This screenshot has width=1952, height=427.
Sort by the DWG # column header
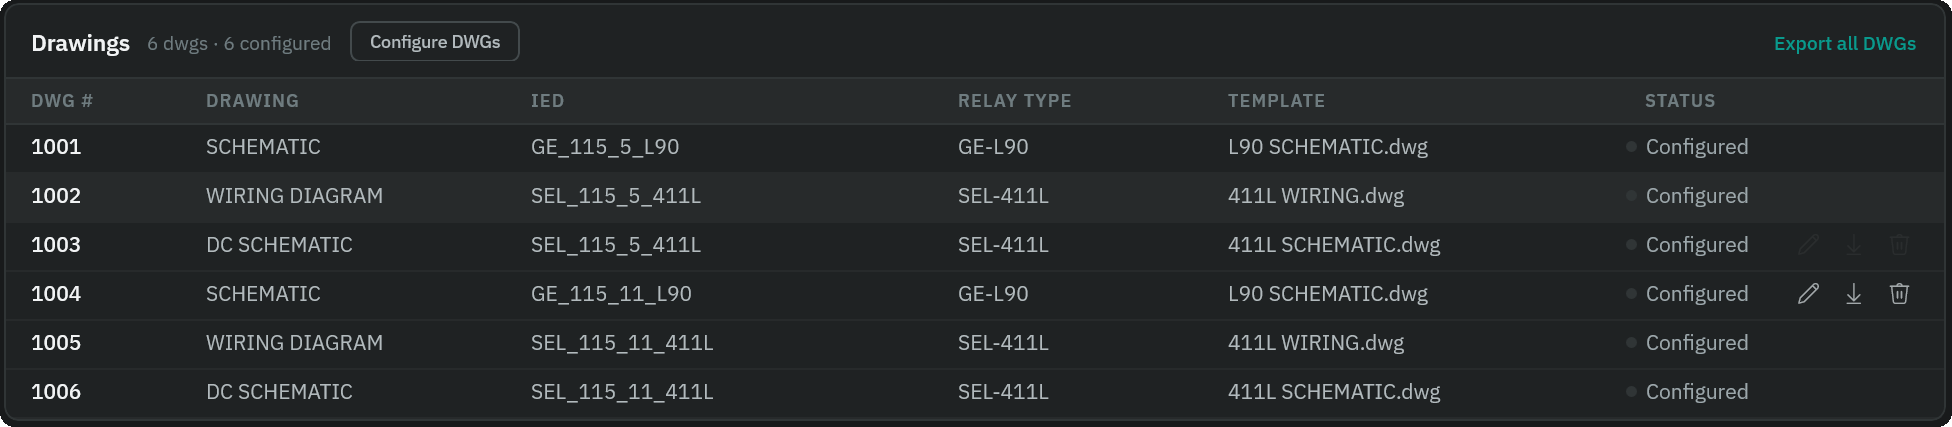pyautogui.click(x=62, y=101)
